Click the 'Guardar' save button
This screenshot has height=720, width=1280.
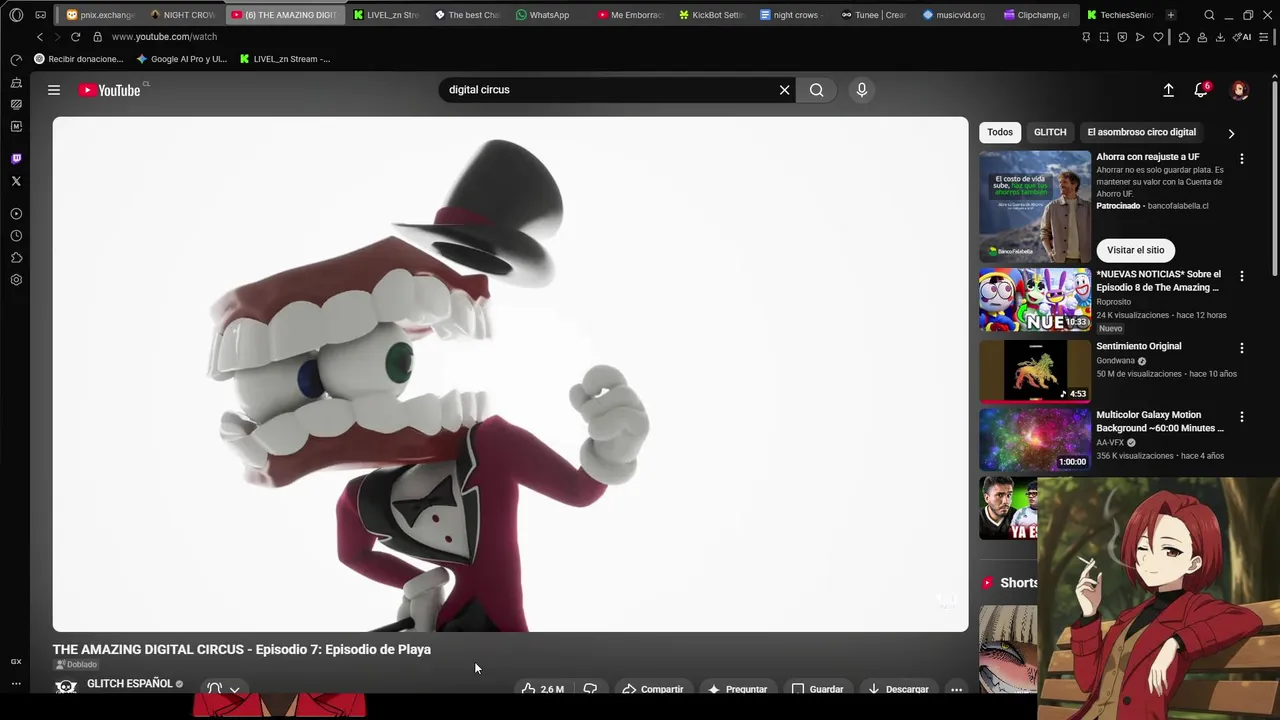[818, 689]
